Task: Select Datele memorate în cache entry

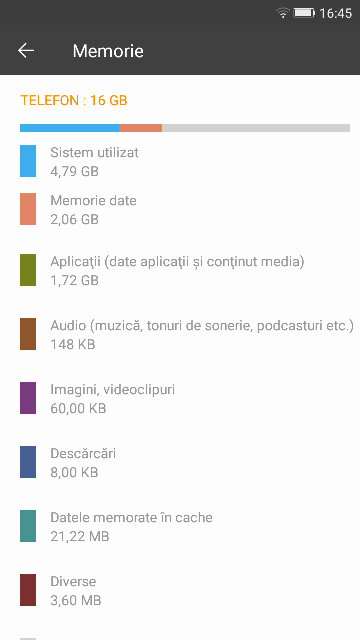Action: coord(180,526)
